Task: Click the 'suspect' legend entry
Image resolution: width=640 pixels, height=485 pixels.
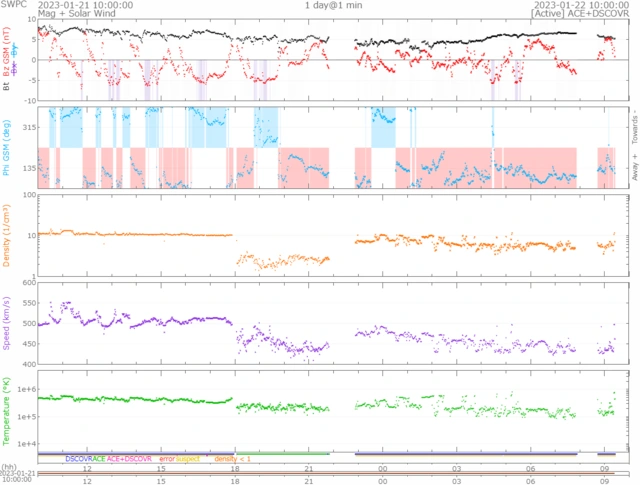Action: point(188,459)
